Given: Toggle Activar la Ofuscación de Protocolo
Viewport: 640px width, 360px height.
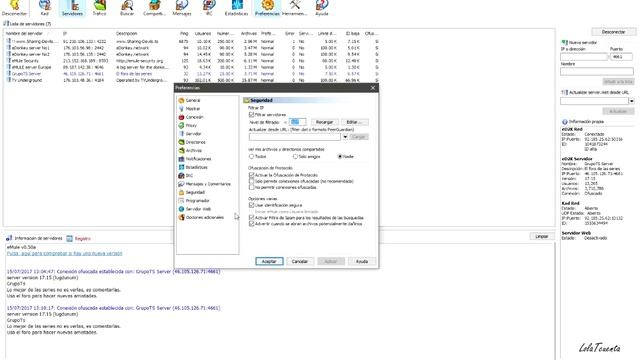Looking at the screenshot, I should [x=251, y=175].
